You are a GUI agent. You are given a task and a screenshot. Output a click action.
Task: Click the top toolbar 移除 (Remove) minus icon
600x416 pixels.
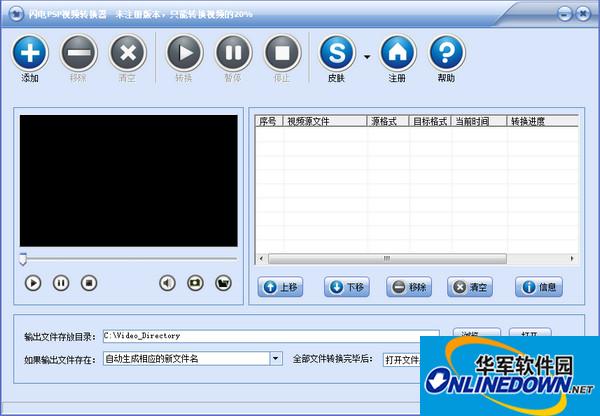[79, 52]
